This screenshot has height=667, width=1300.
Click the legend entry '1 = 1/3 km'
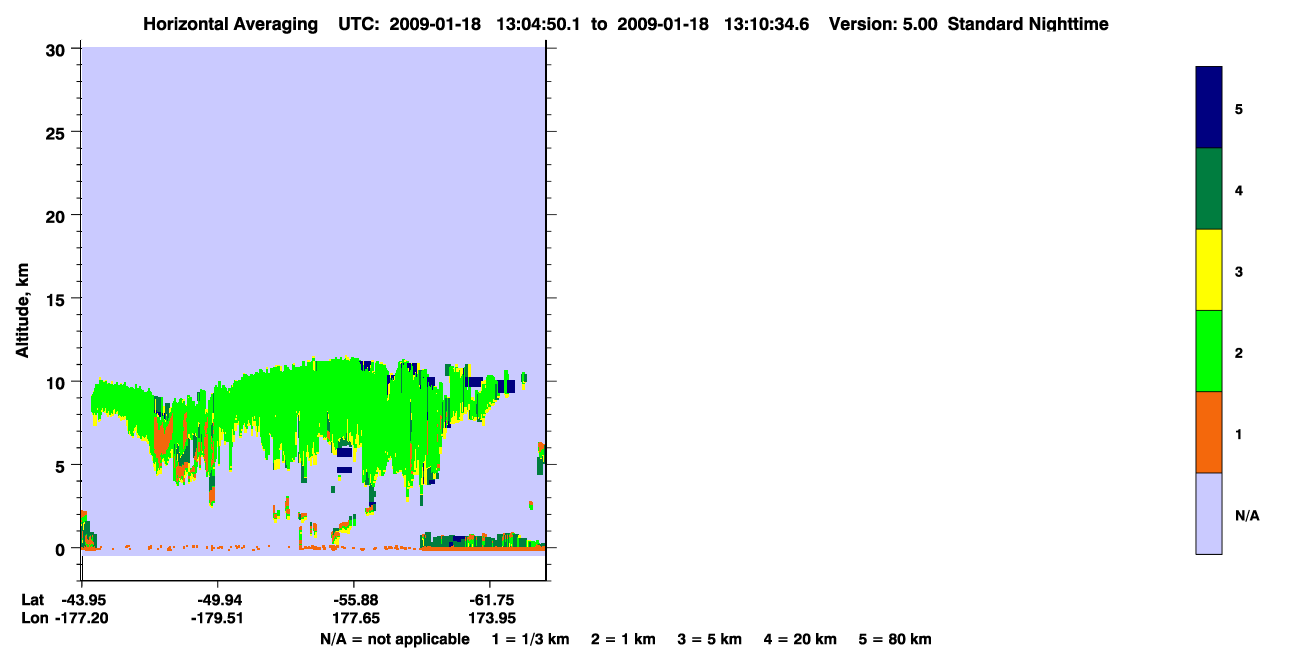(x=530, y=639)
